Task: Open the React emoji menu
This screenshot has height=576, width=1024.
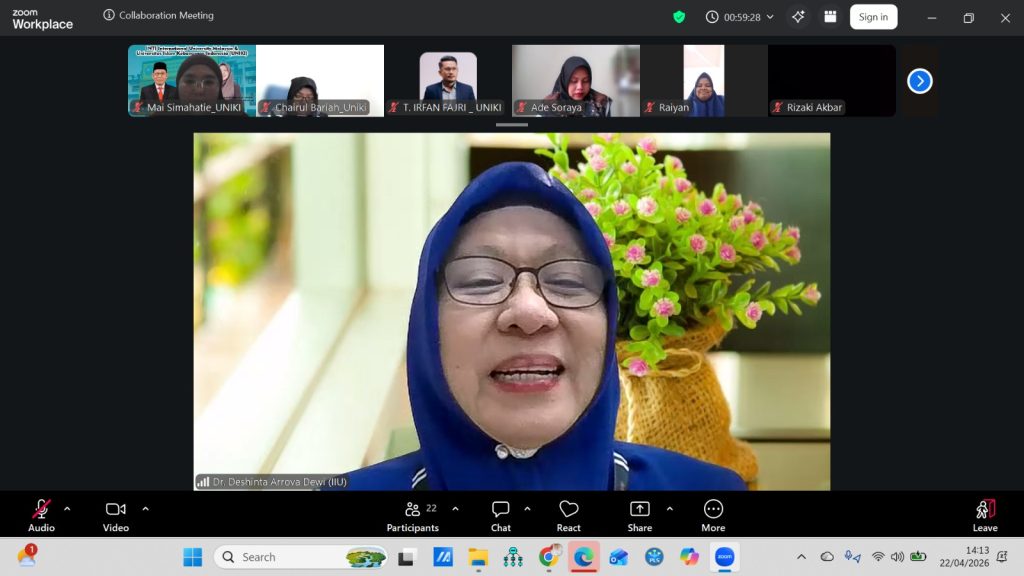Action: click(x=569, y=515)
